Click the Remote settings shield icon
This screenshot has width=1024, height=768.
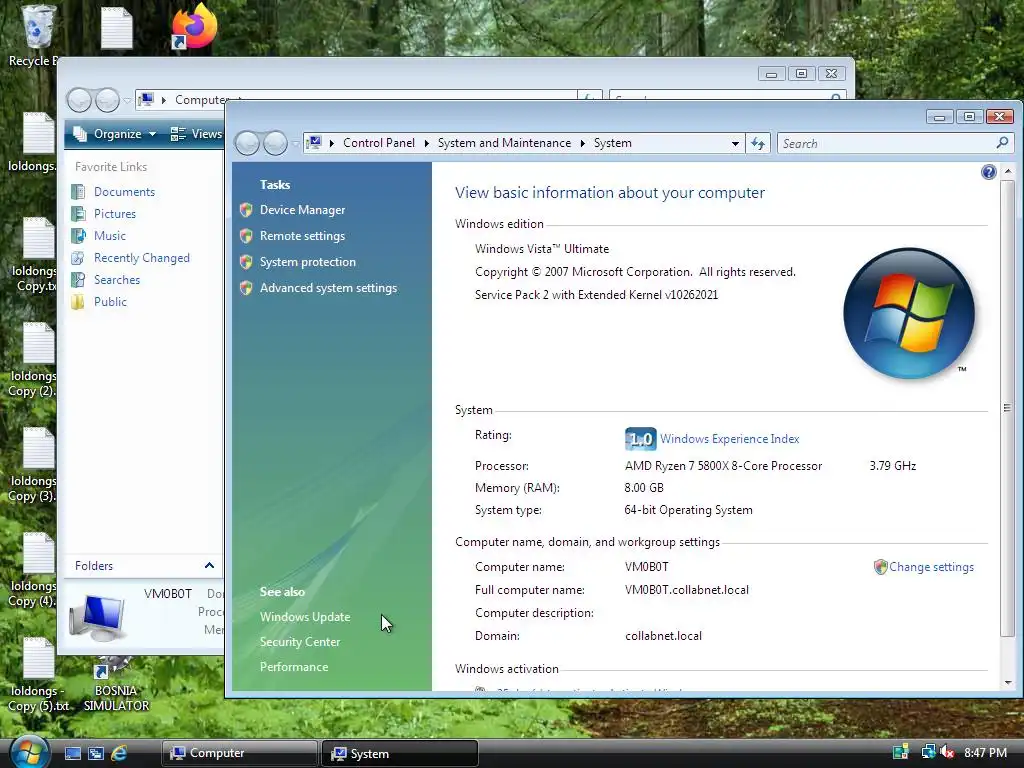(x=246, y=236)
